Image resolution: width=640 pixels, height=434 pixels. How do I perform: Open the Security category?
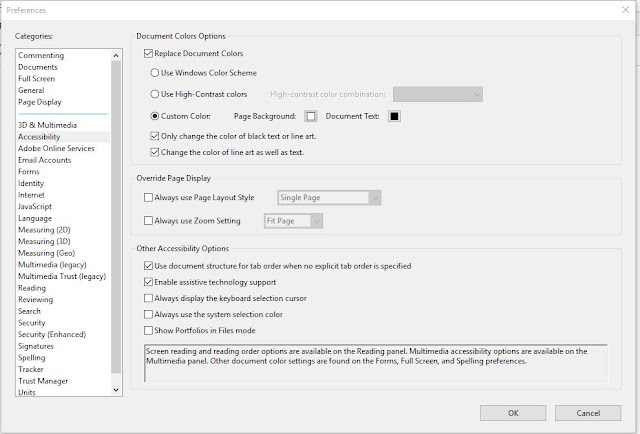click(31, 323)
